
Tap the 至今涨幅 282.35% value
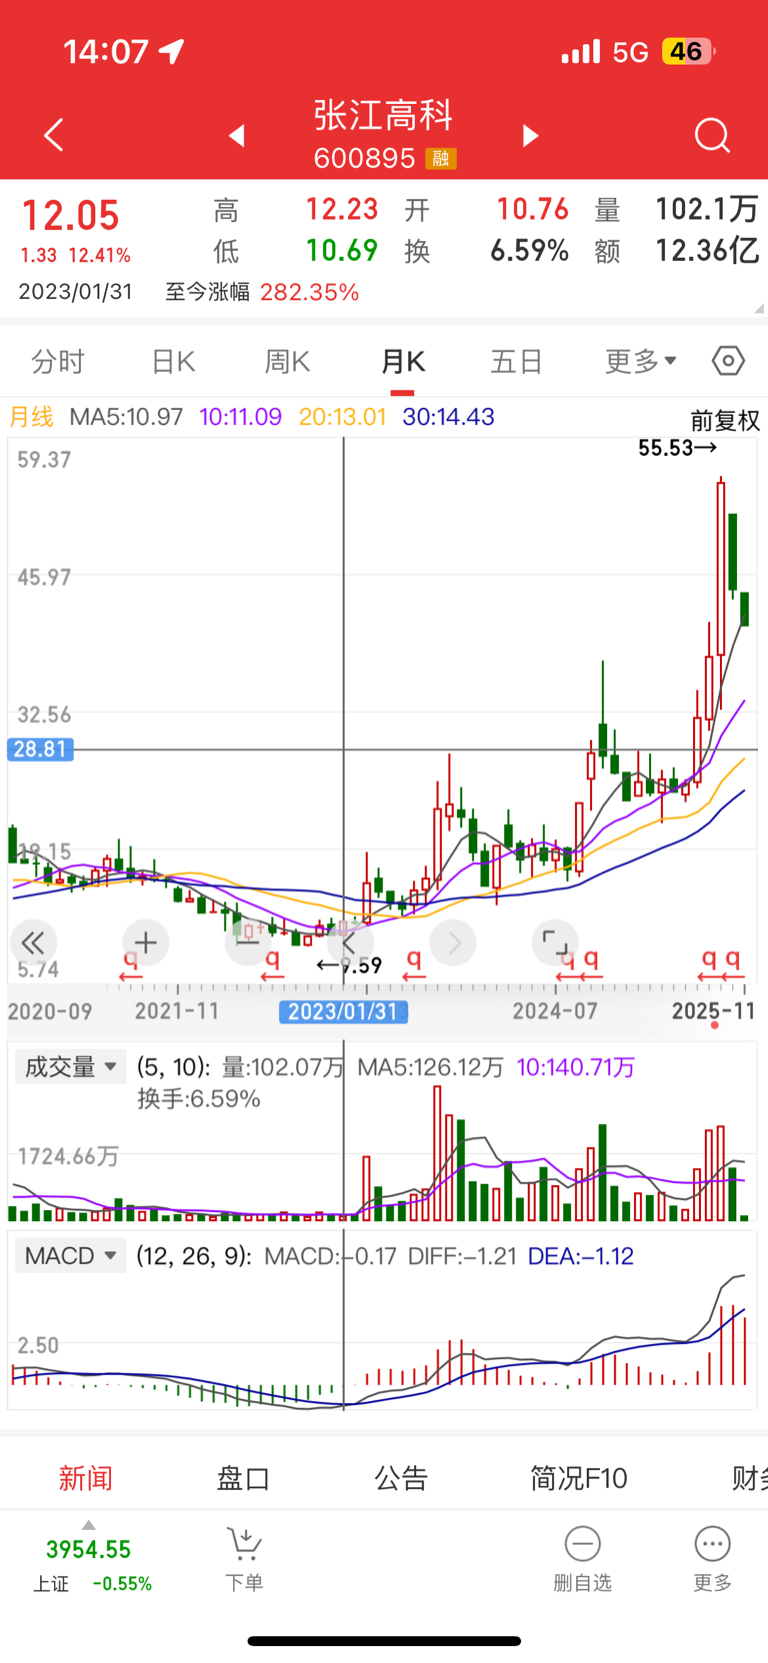coord(309,292)
